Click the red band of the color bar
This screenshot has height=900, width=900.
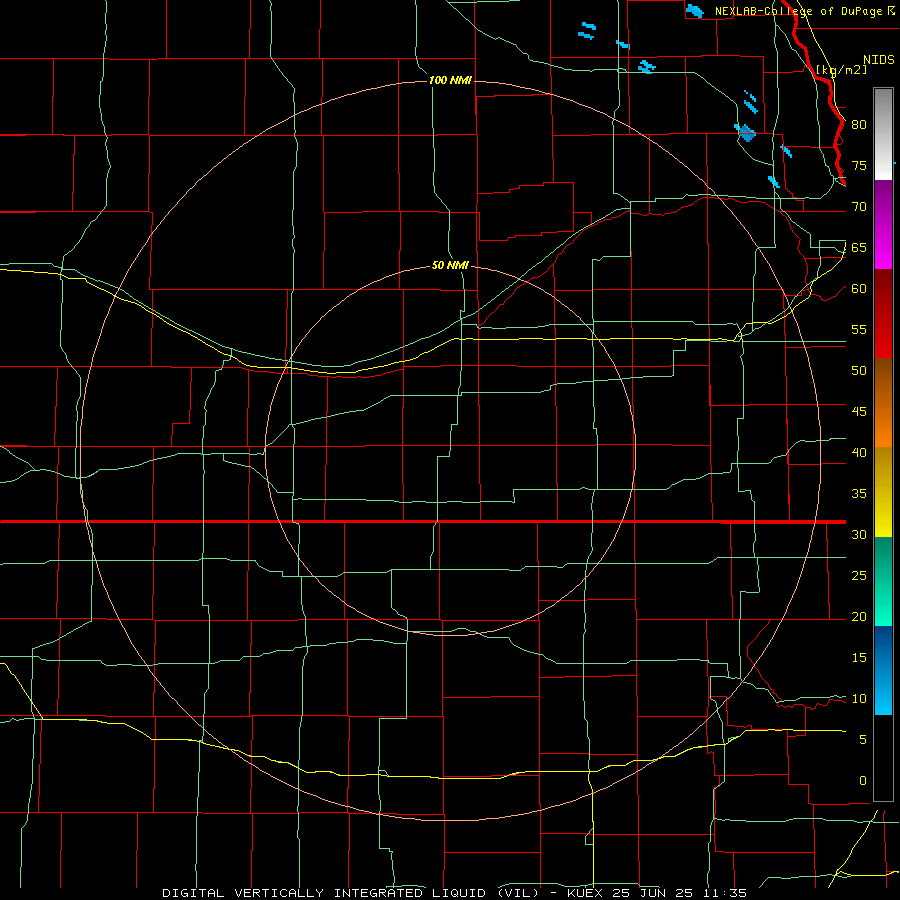(883, 313)
